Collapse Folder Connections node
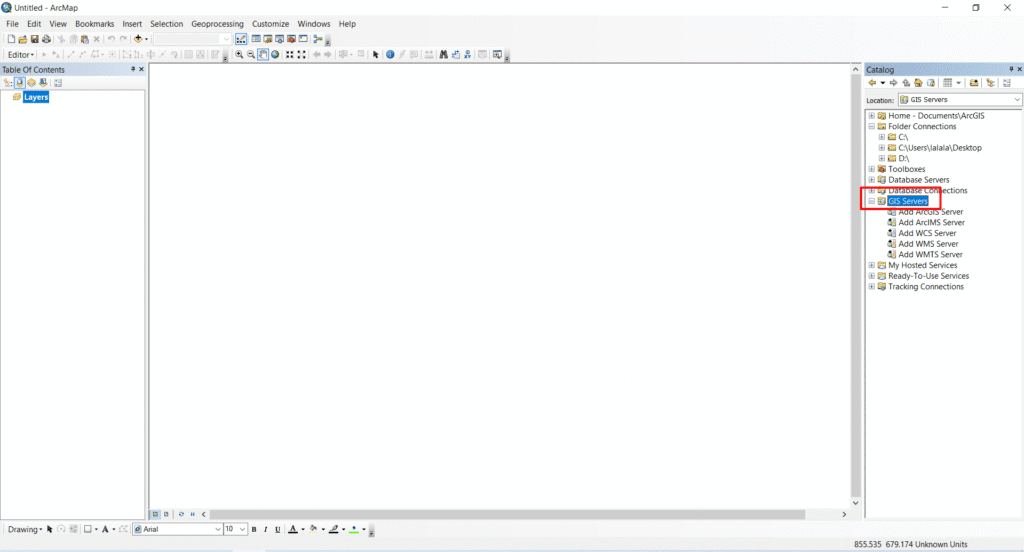1024x552 pixels. coord(871,126)
